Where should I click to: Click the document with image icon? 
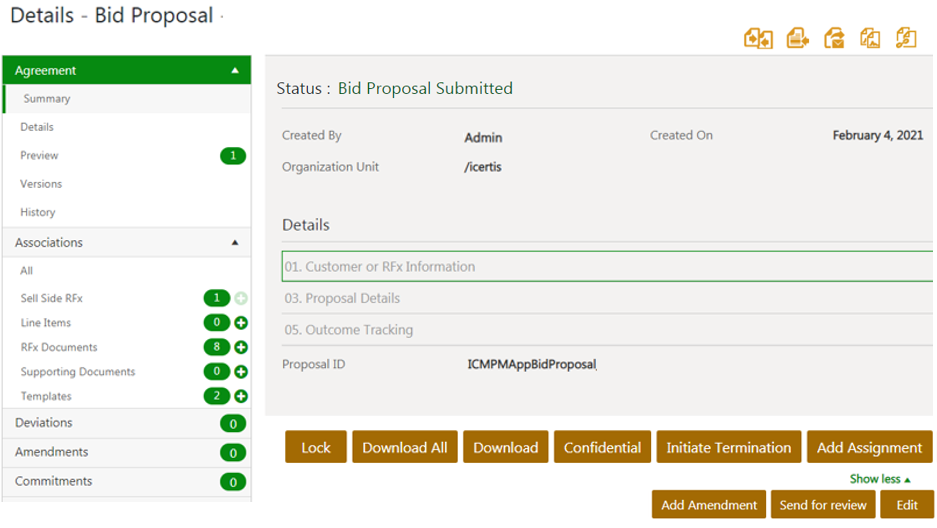coord(870,38)
